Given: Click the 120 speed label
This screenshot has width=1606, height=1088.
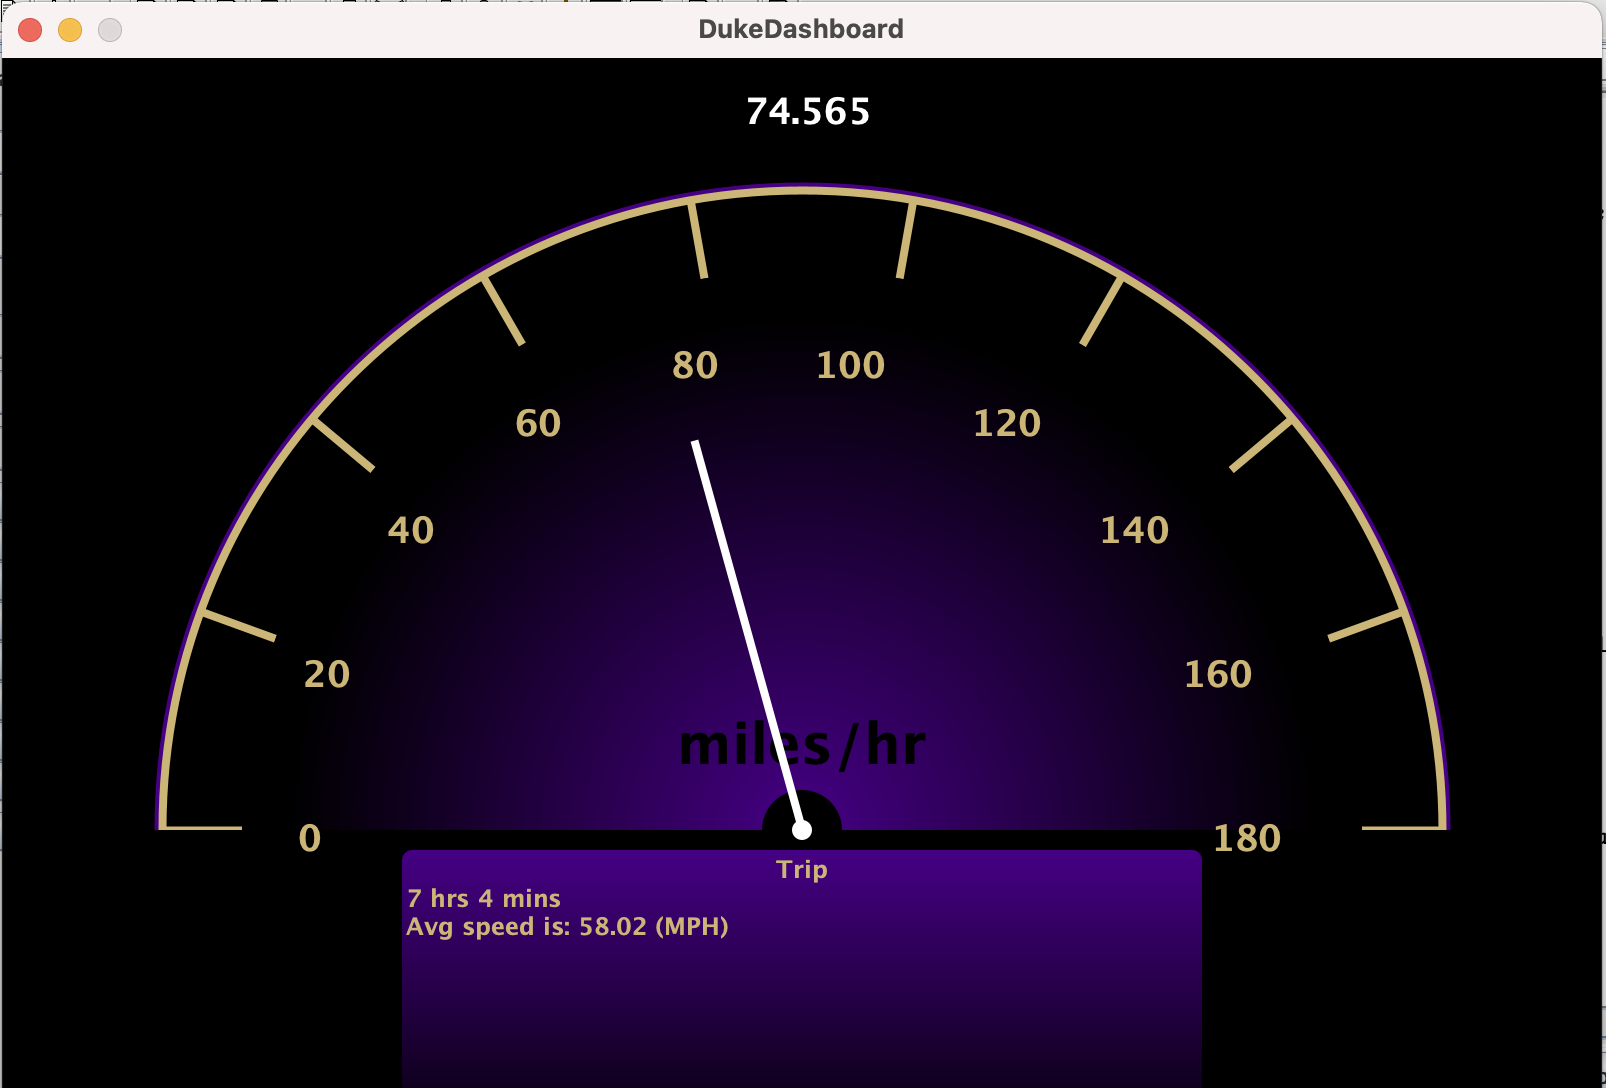Looking at the screenshot, I should (1007, 424).
